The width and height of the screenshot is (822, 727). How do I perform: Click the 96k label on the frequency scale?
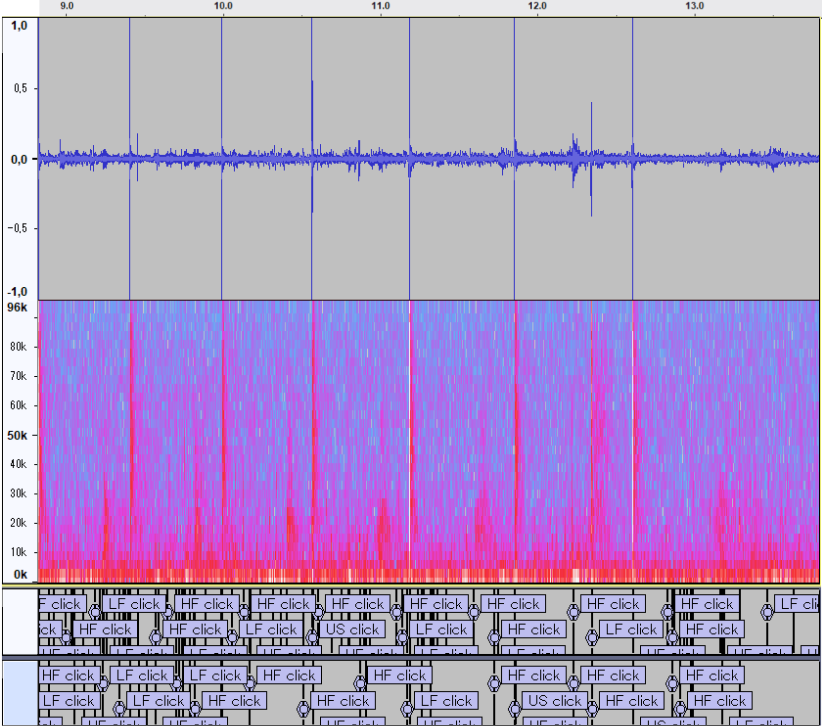click(19, 308)
